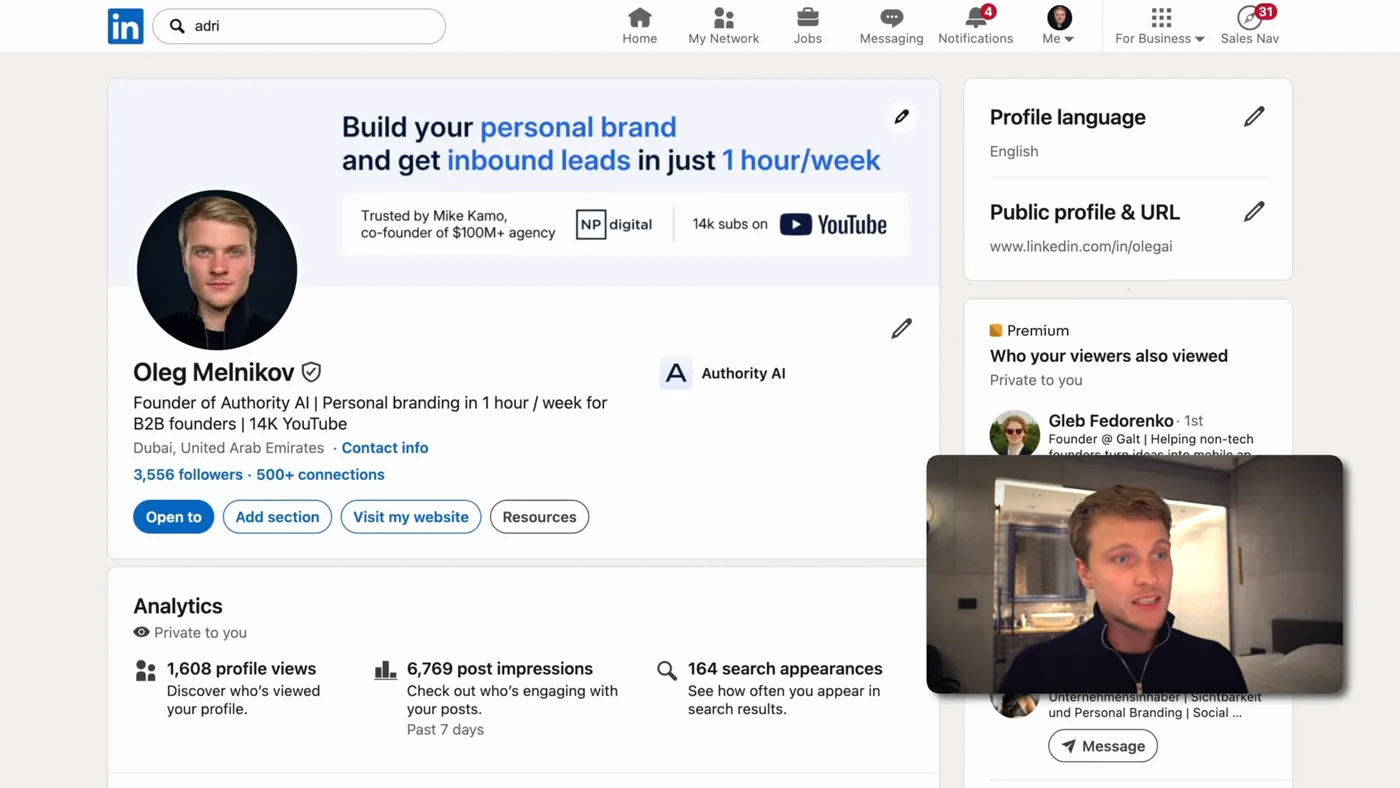Expand the For Business menu
The width and height of the screenshot is (1400, 788).
(x=1160, y=26)
